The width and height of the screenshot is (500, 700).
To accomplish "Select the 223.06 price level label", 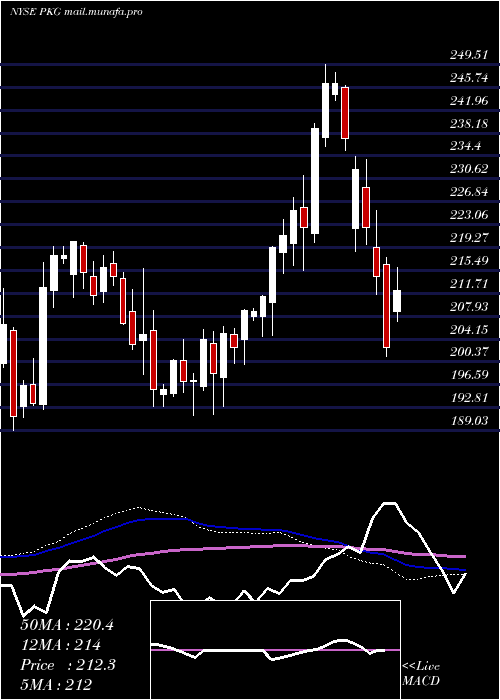I will click(469, 215).
